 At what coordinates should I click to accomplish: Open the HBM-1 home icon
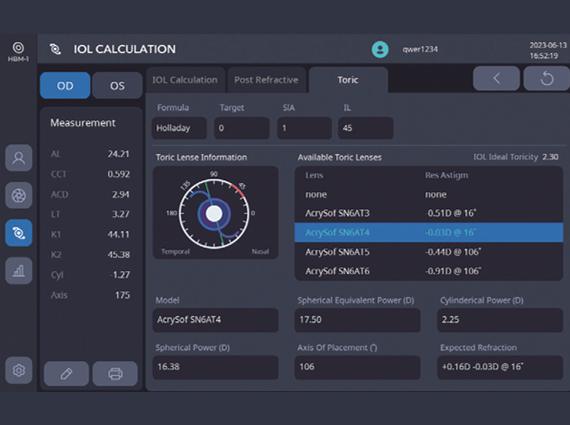(x=18, y=51)
